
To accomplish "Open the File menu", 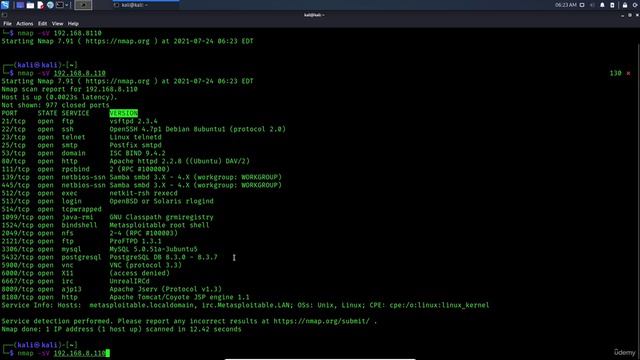I will coord(7,24).
